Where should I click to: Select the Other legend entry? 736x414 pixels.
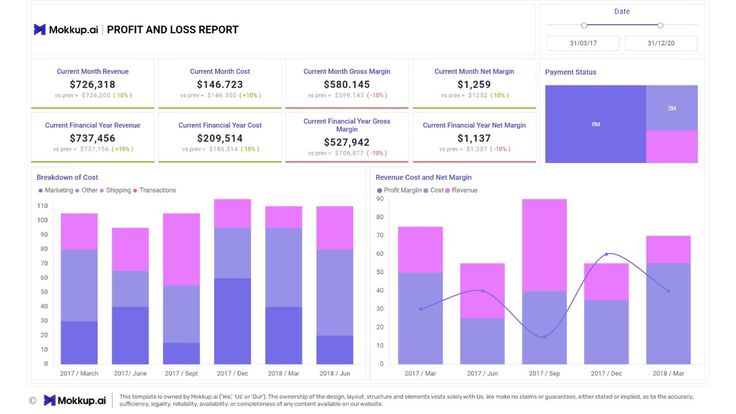(86, 190)
